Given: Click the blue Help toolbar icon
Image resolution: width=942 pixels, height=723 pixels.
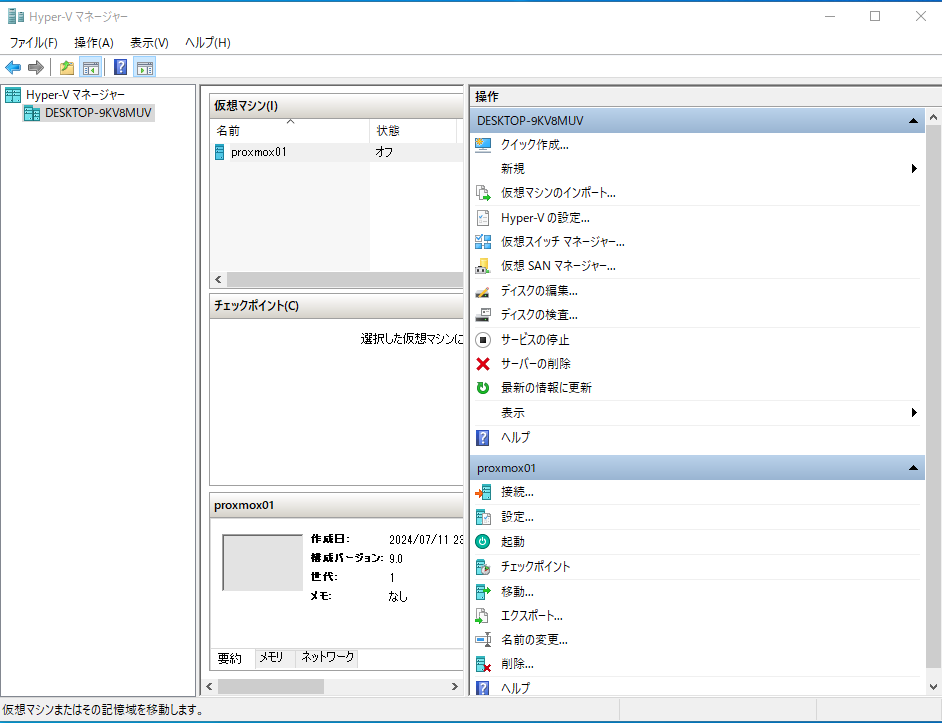Looking at the screenshot, I should (120, 67).
